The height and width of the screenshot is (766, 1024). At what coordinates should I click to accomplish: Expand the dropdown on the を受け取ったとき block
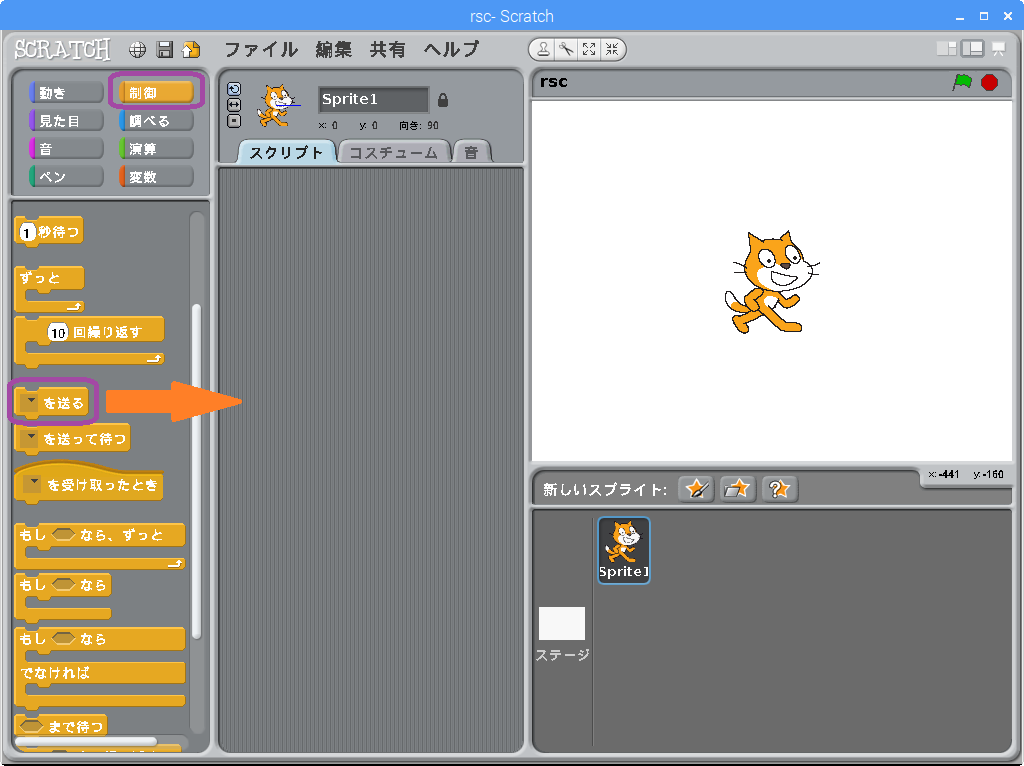(35, 484)
